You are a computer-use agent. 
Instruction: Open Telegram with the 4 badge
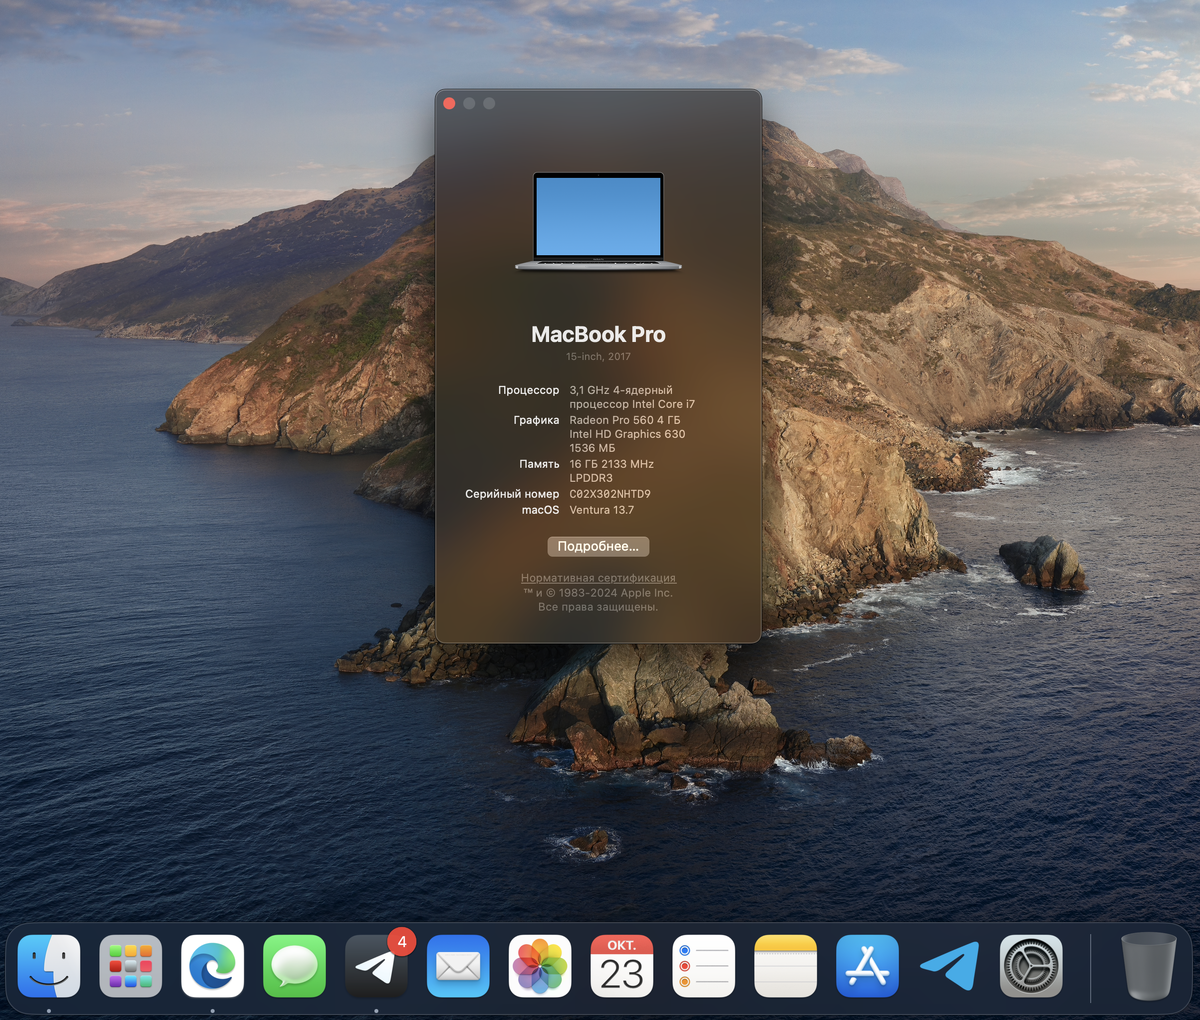click(377, 966)
